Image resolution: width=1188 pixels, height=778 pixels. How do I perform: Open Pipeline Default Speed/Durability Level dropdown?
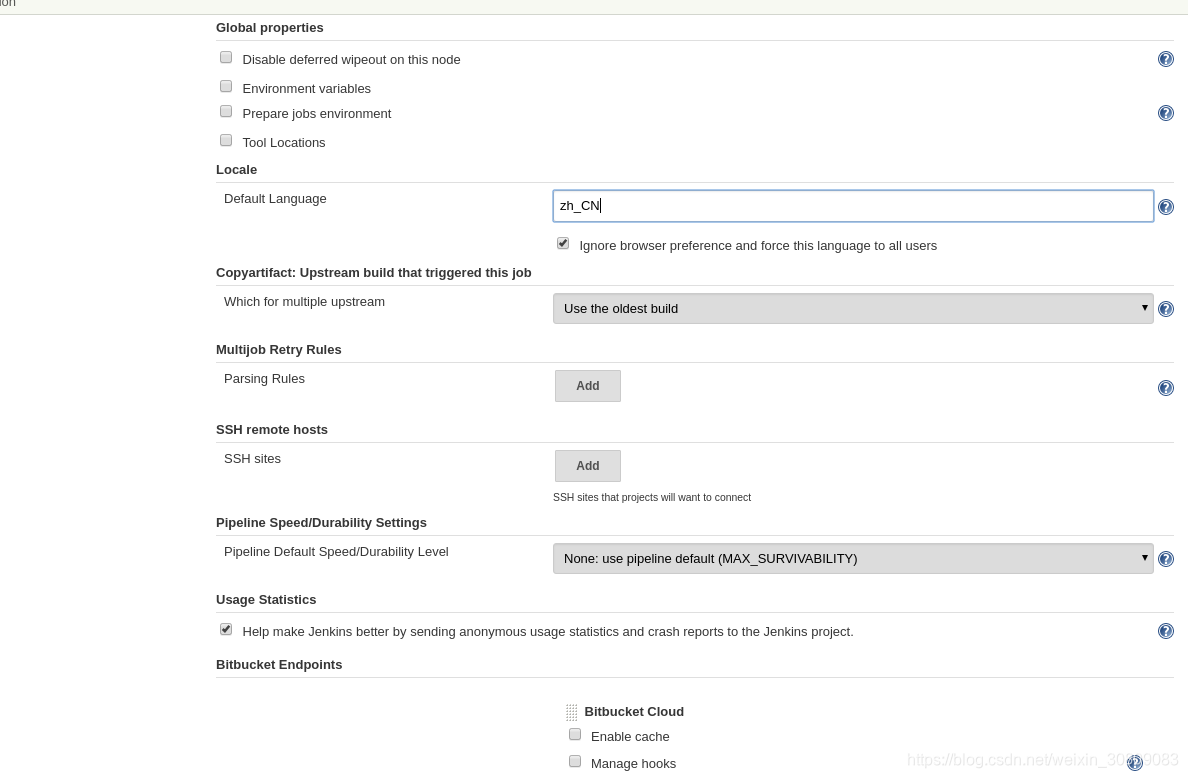(853, 558)
